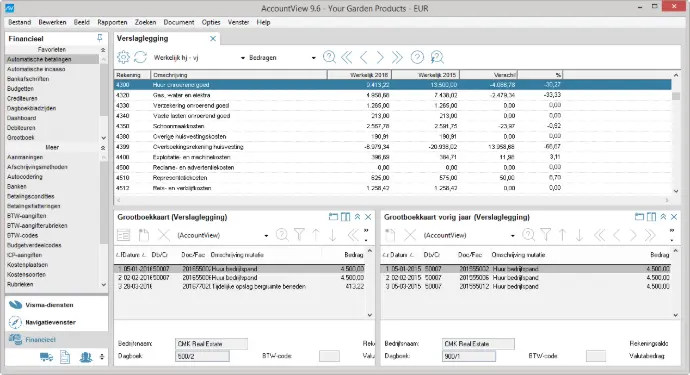690x375 pixels.
Task: Click sort descending arrow in Grootboekkaart toolbar
Action: click(x=333, y=235)
